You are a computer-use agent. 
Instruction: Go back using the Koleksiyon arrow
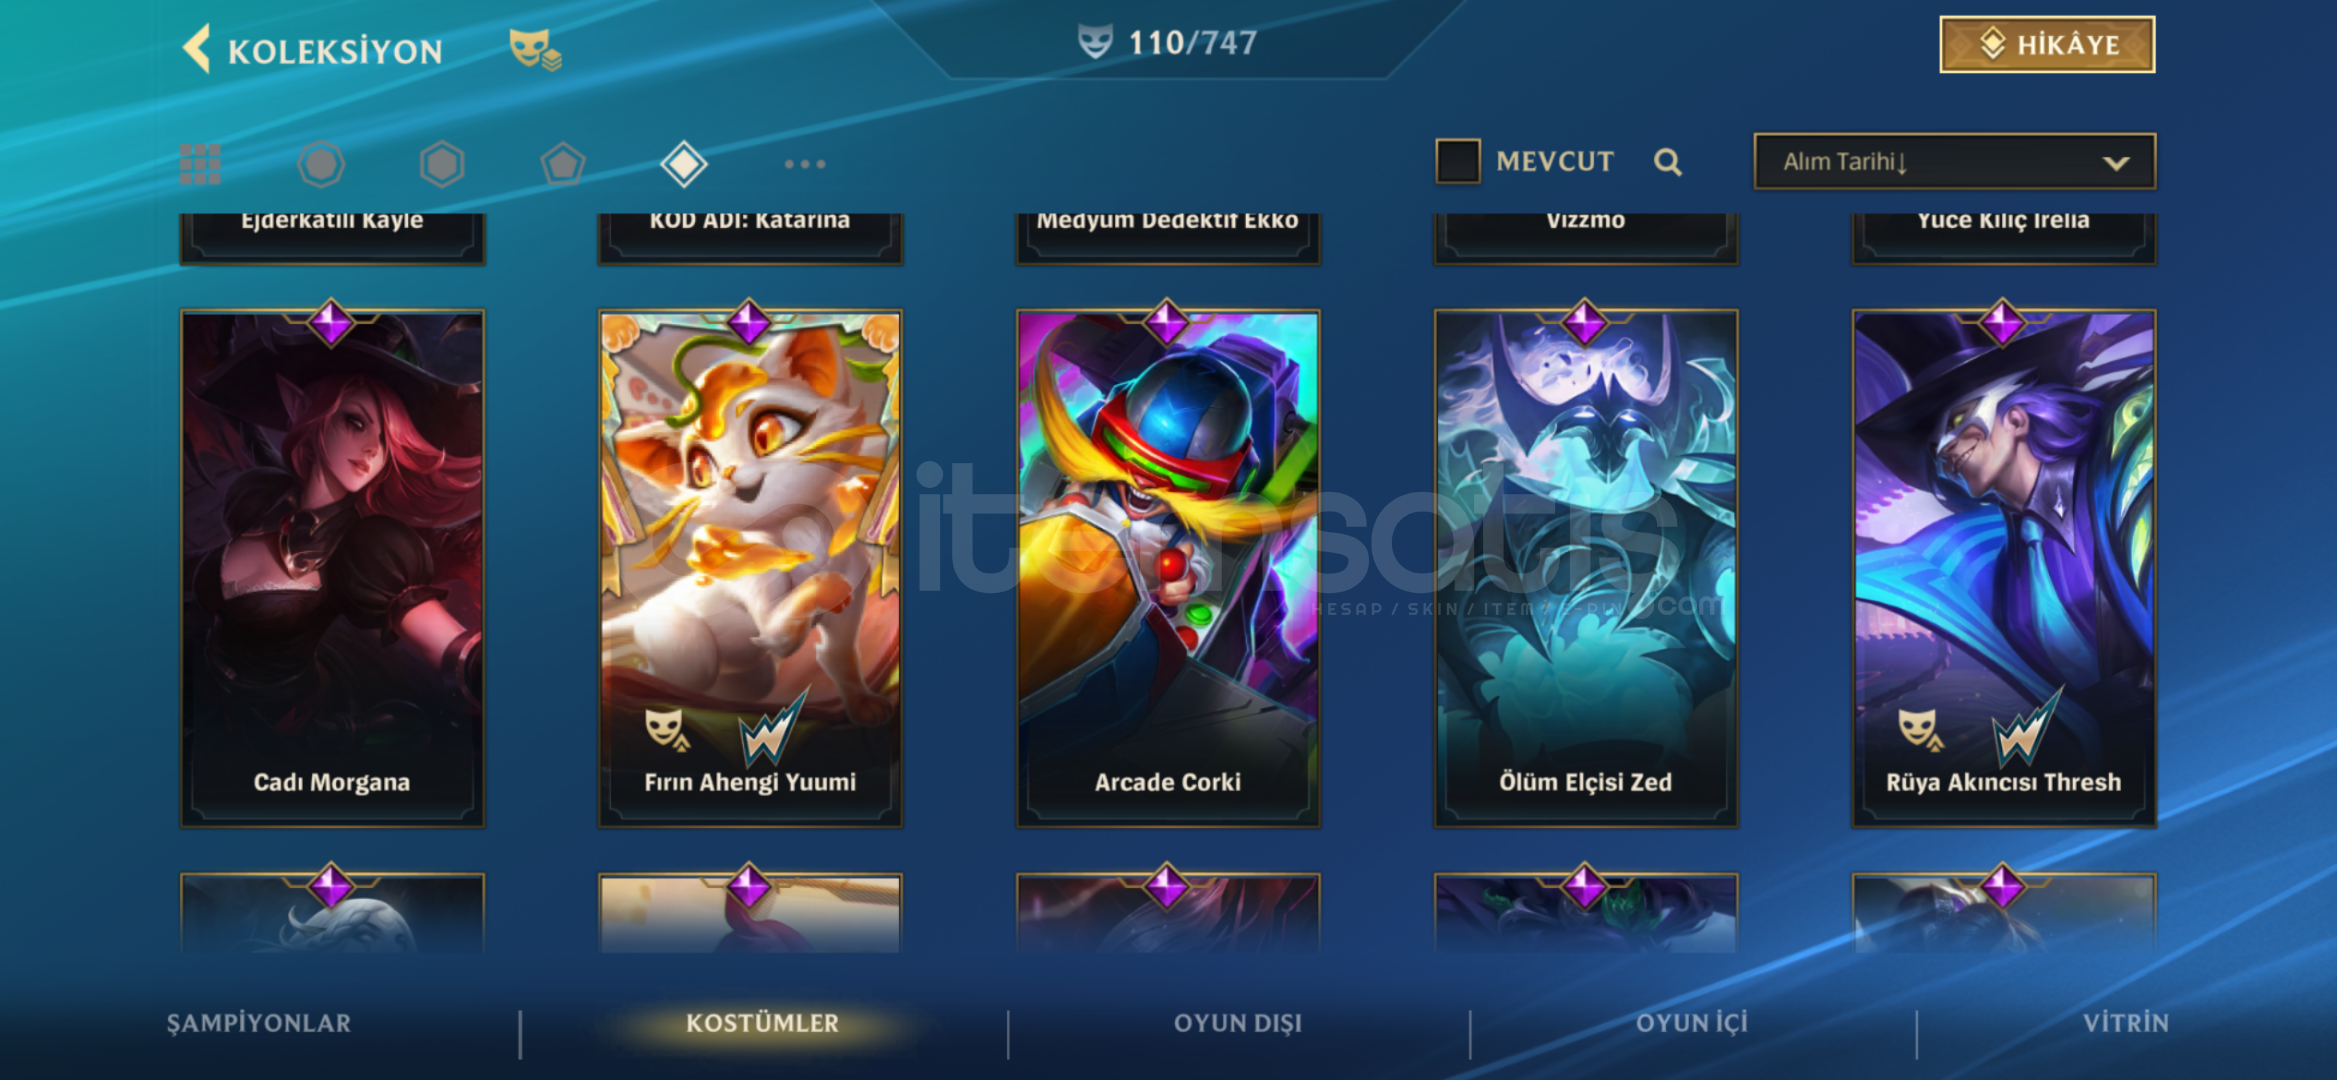[197, 48]
